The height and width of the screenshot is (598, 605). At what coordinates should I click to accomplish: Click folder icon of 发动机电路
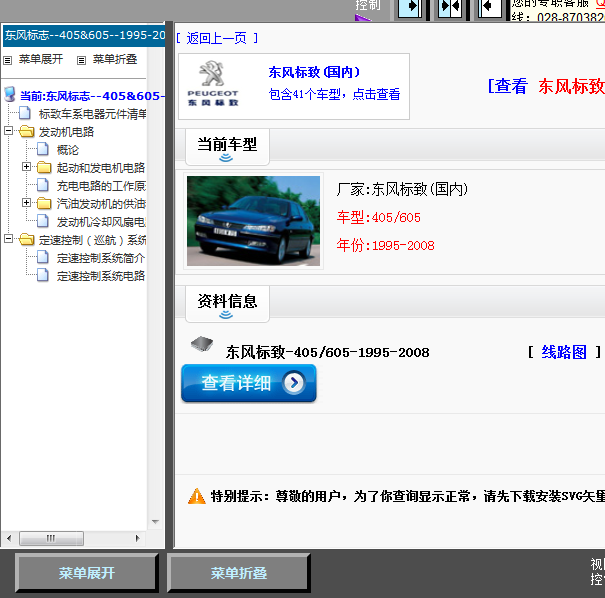coord(27,131)
